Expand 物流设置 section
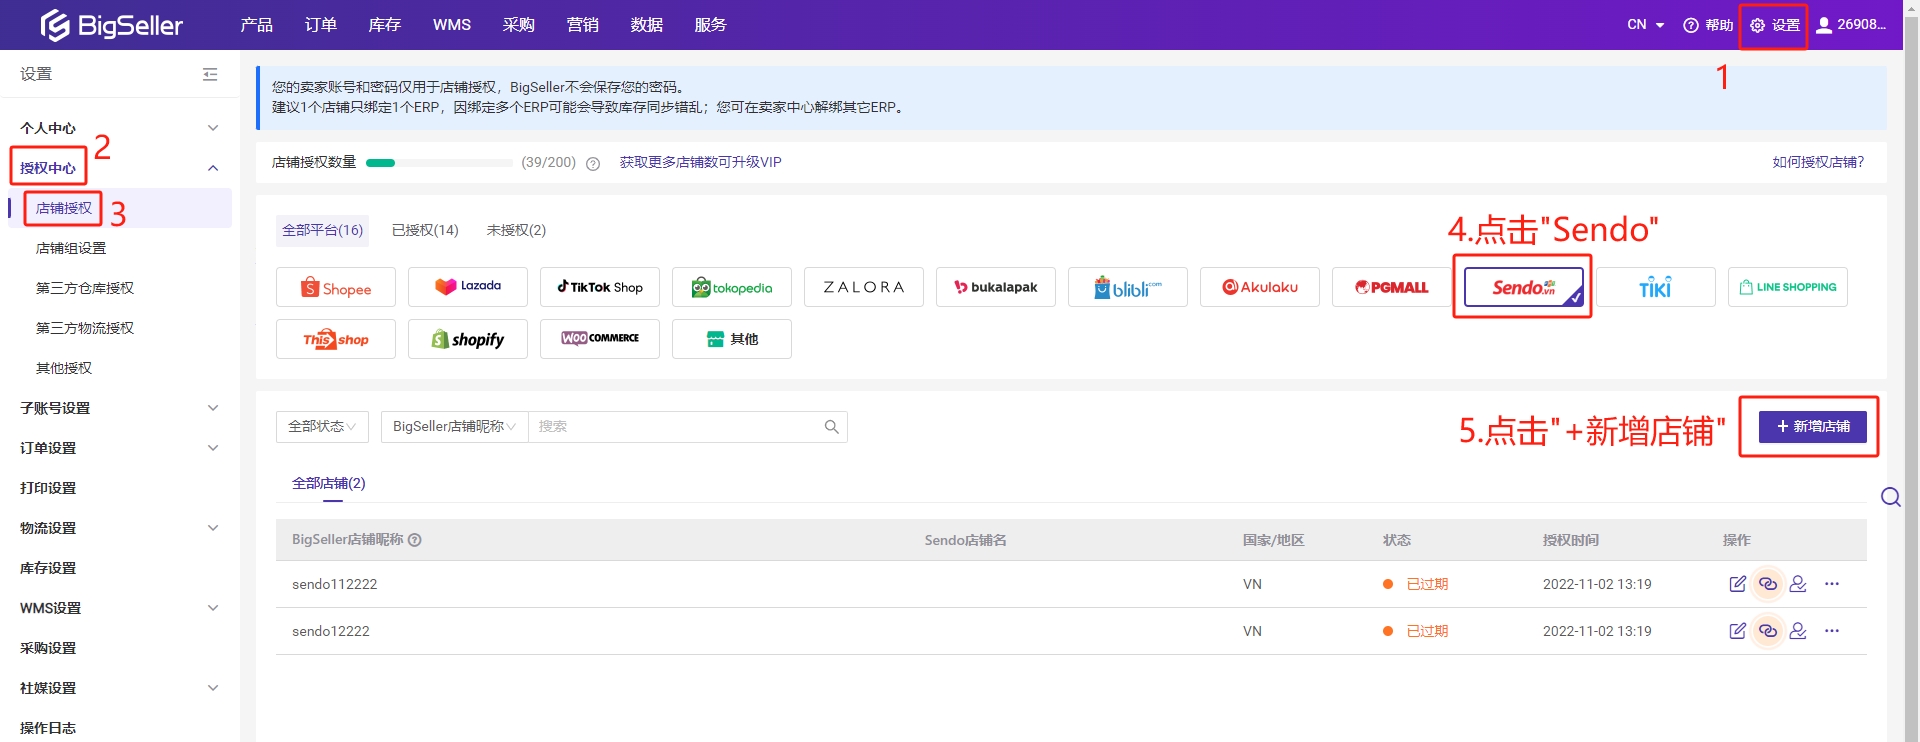This screenshot has height=742, width=1920. point(213,528)
